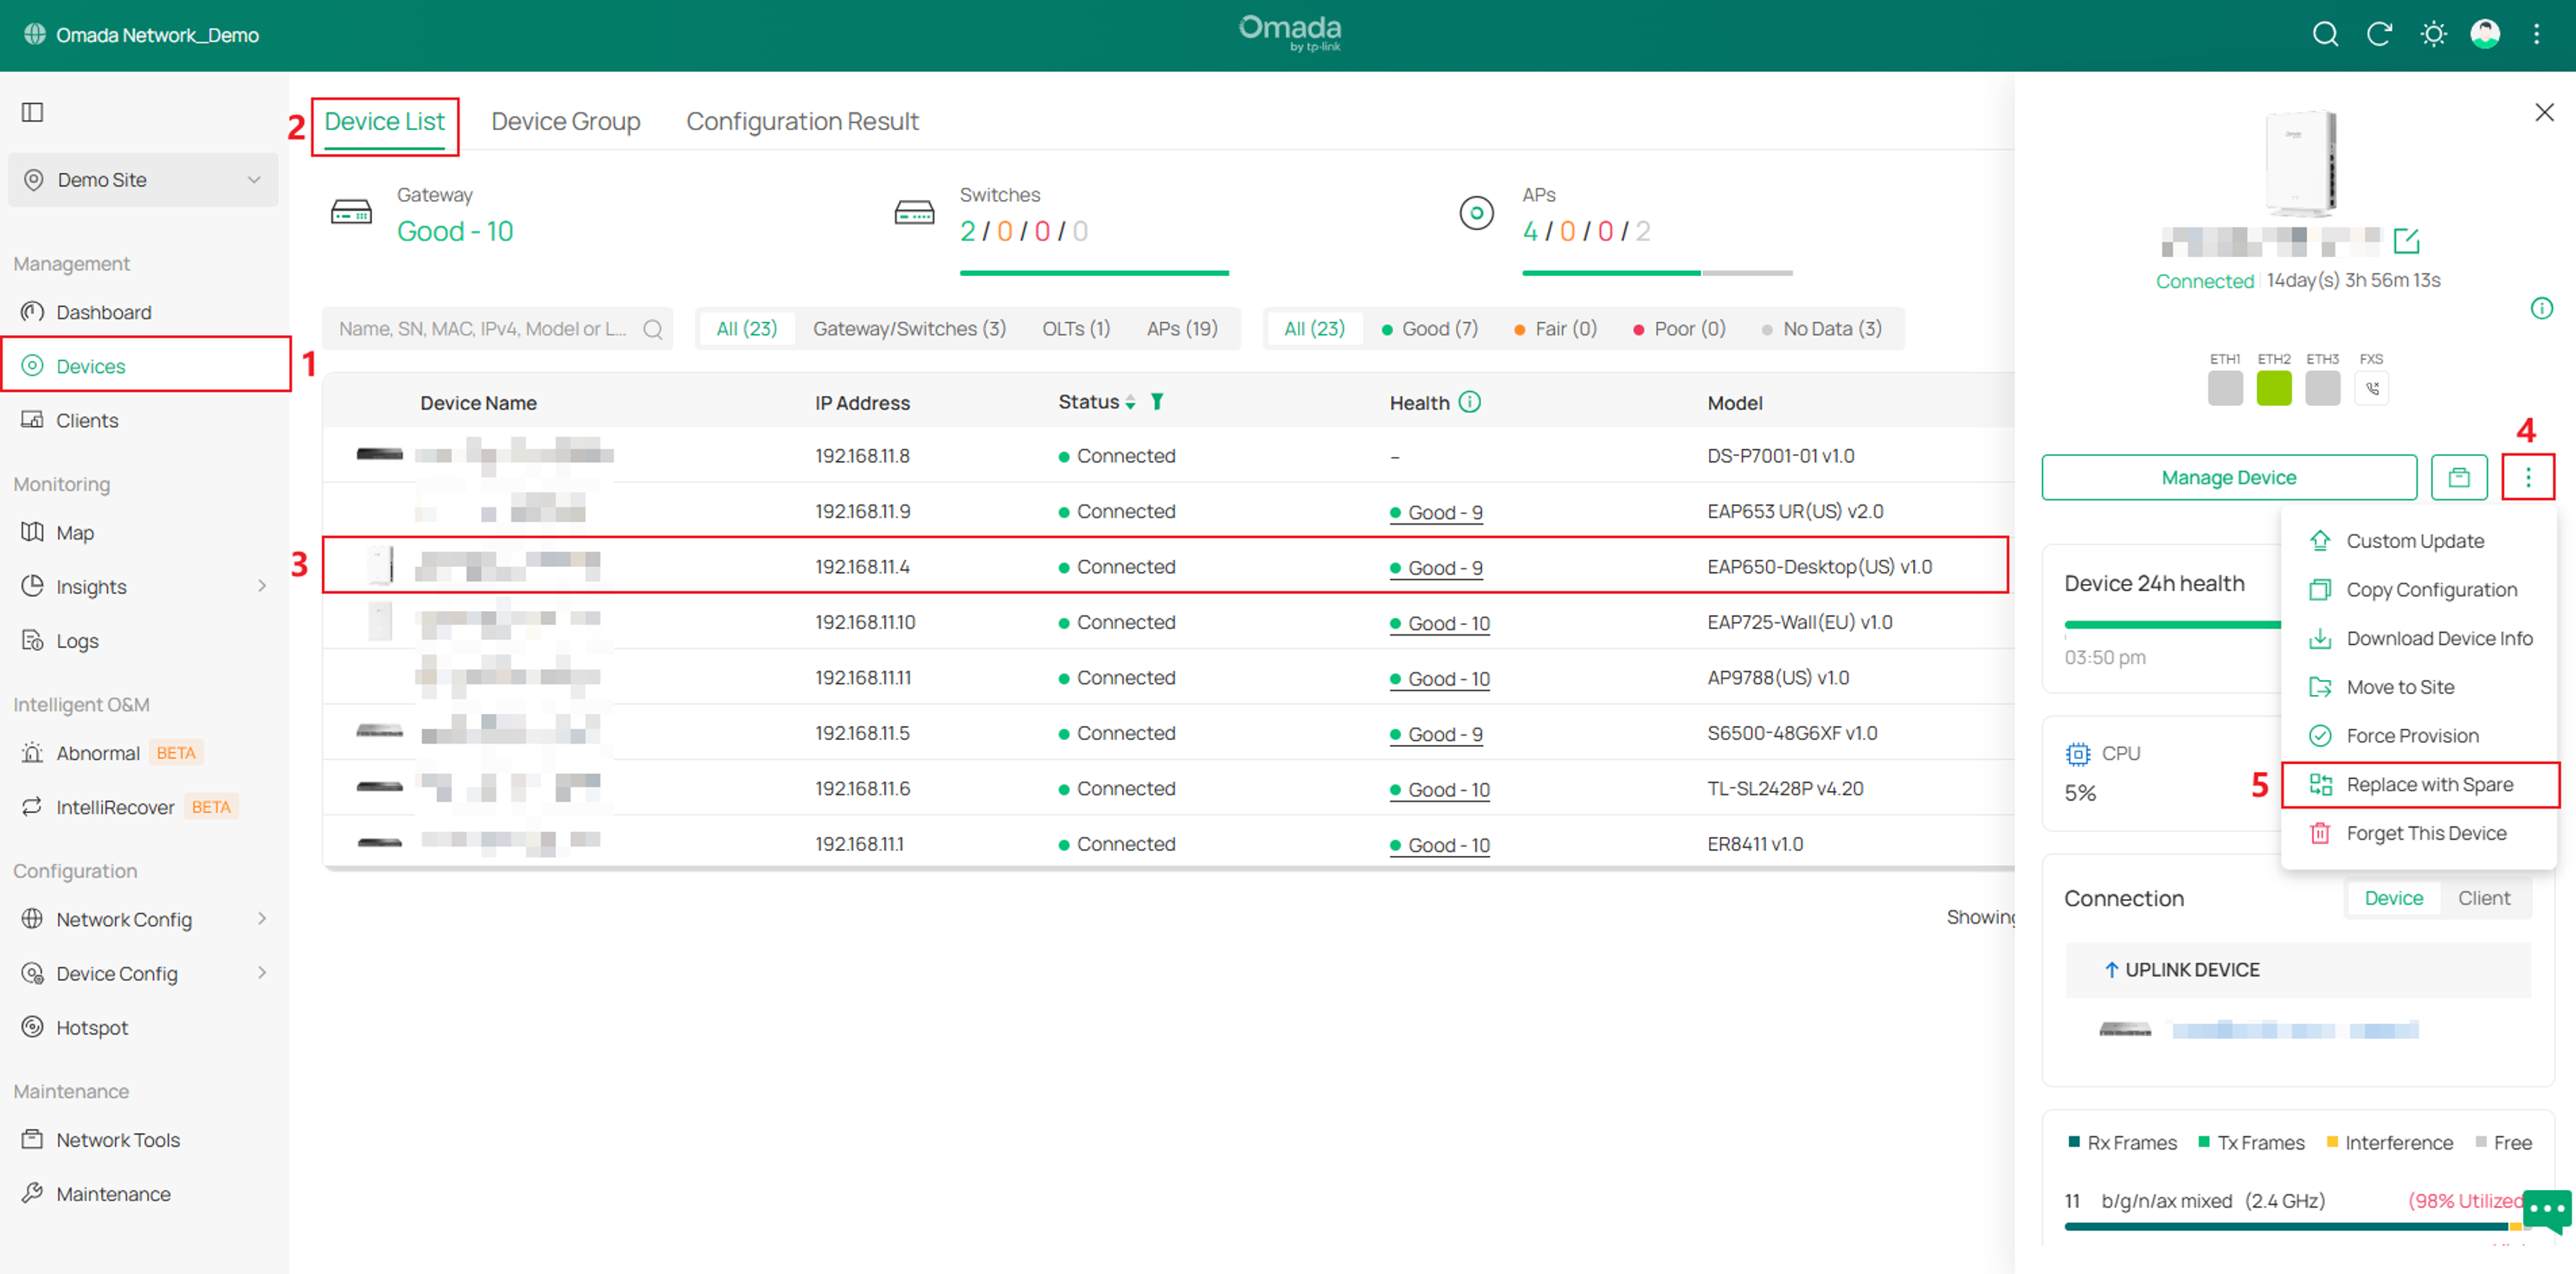Filter health by Good (7)

tap(1430, 329)
